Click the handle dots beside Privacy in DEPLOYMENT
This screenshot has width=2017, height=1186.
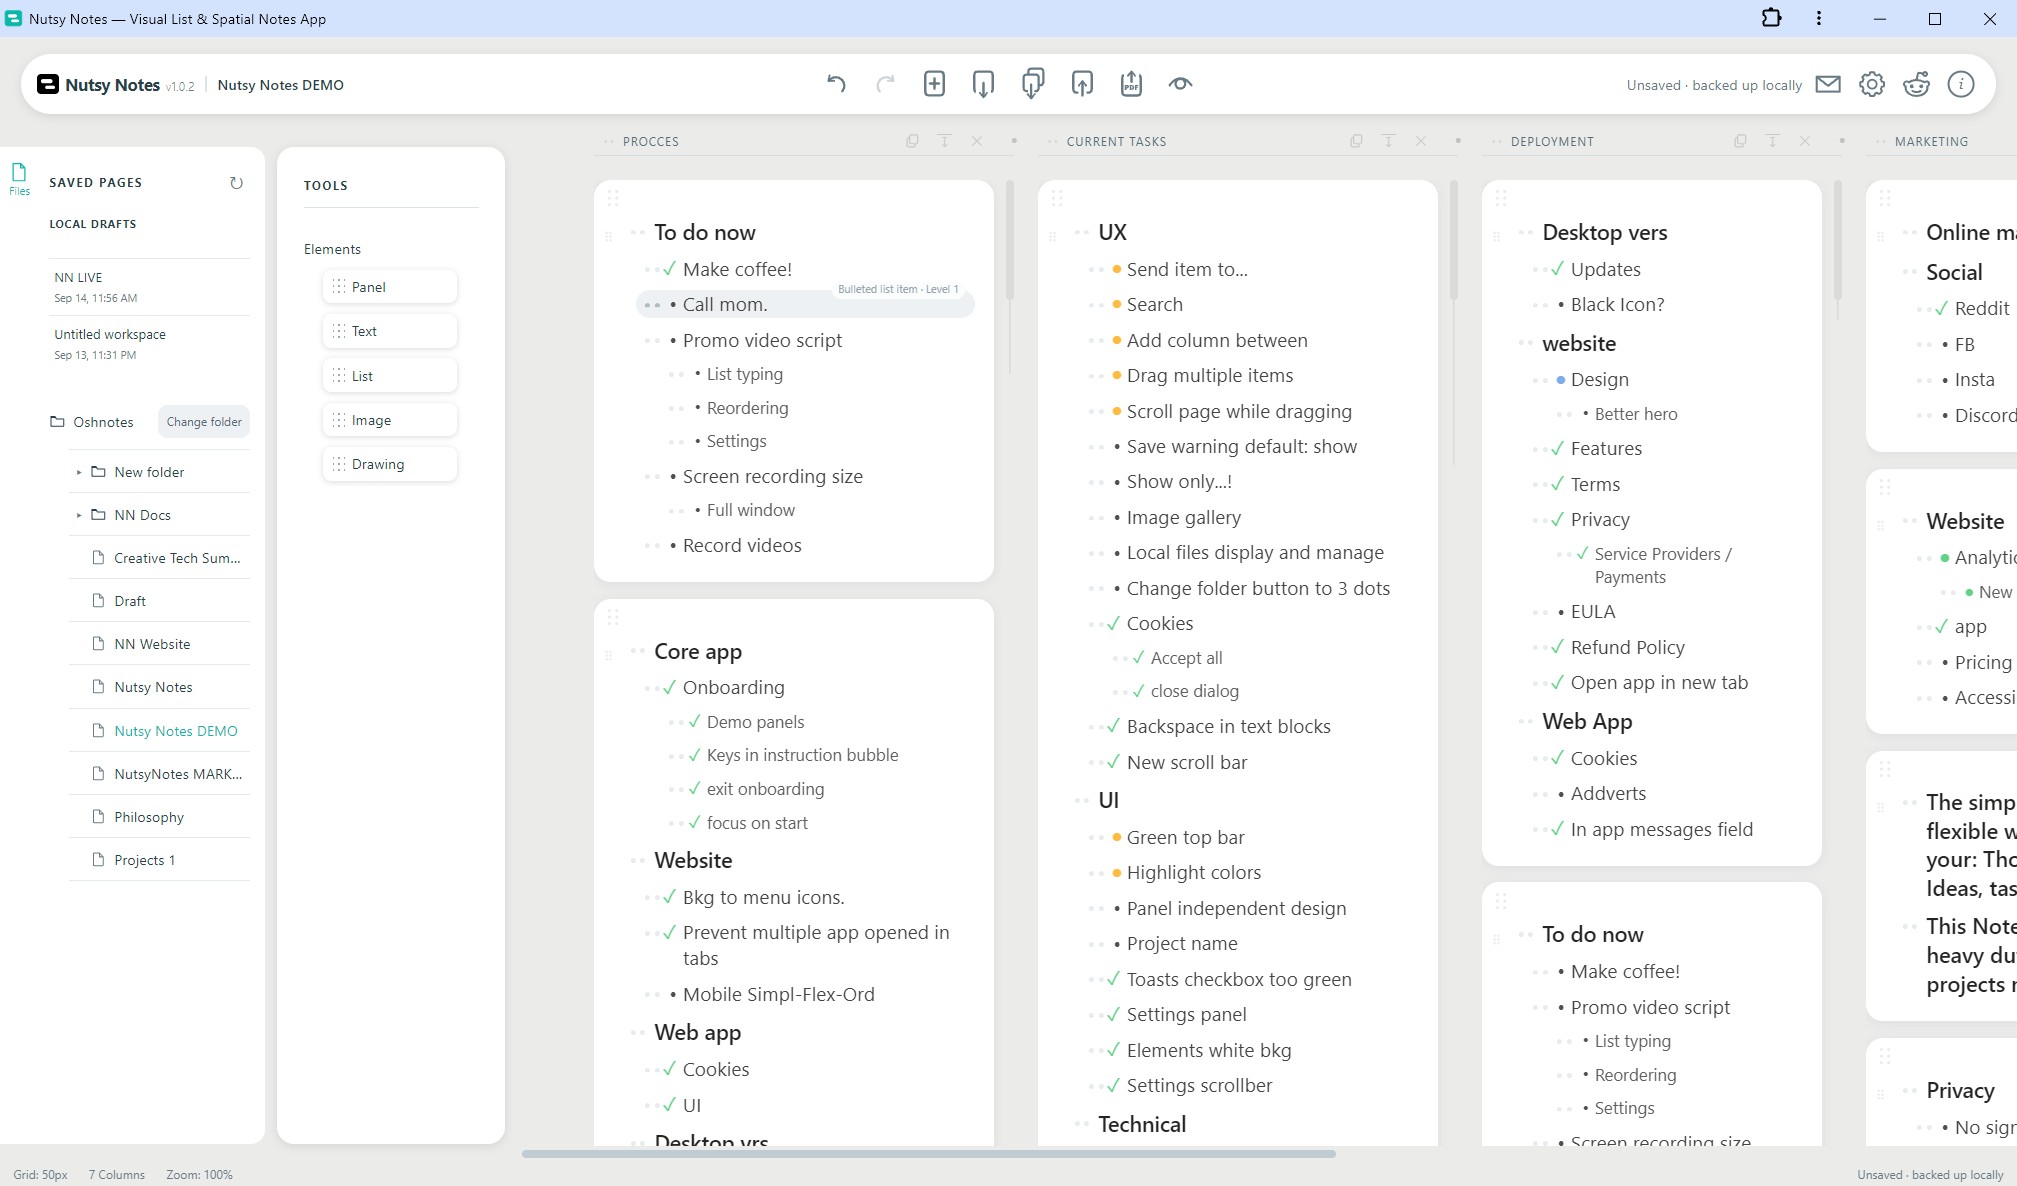pos(1540,520)
